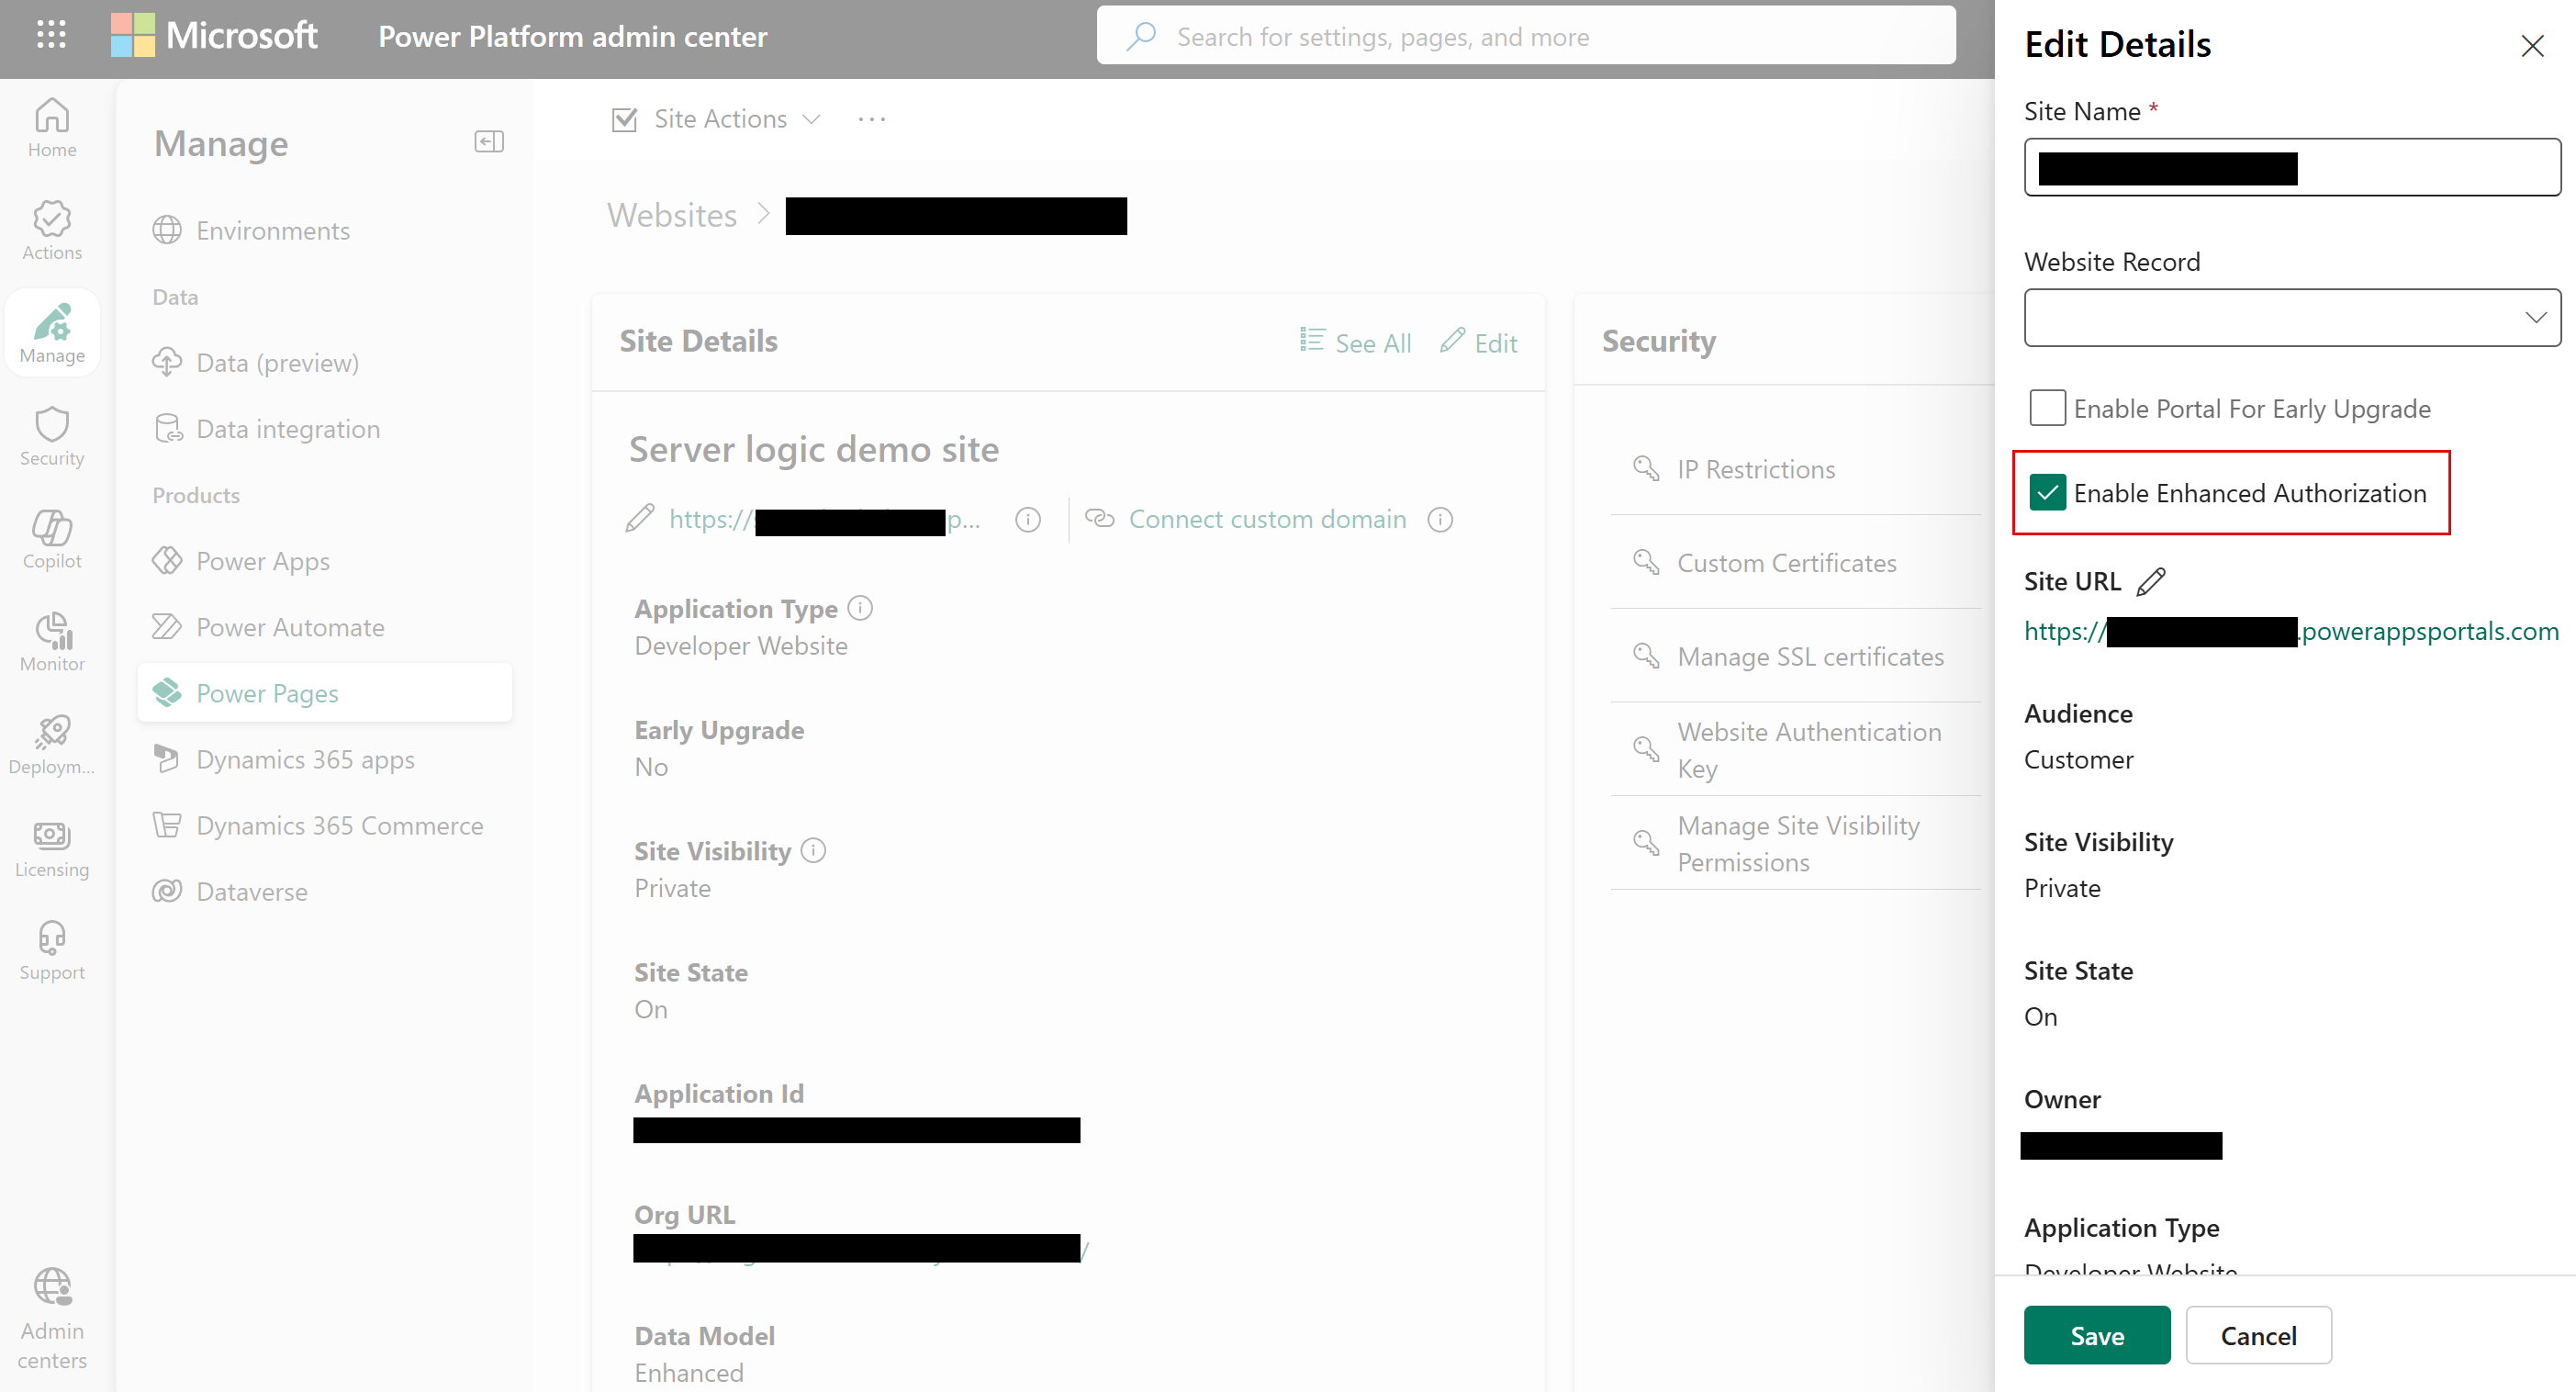Click the Site Name input field

[x=2292, y=167]
